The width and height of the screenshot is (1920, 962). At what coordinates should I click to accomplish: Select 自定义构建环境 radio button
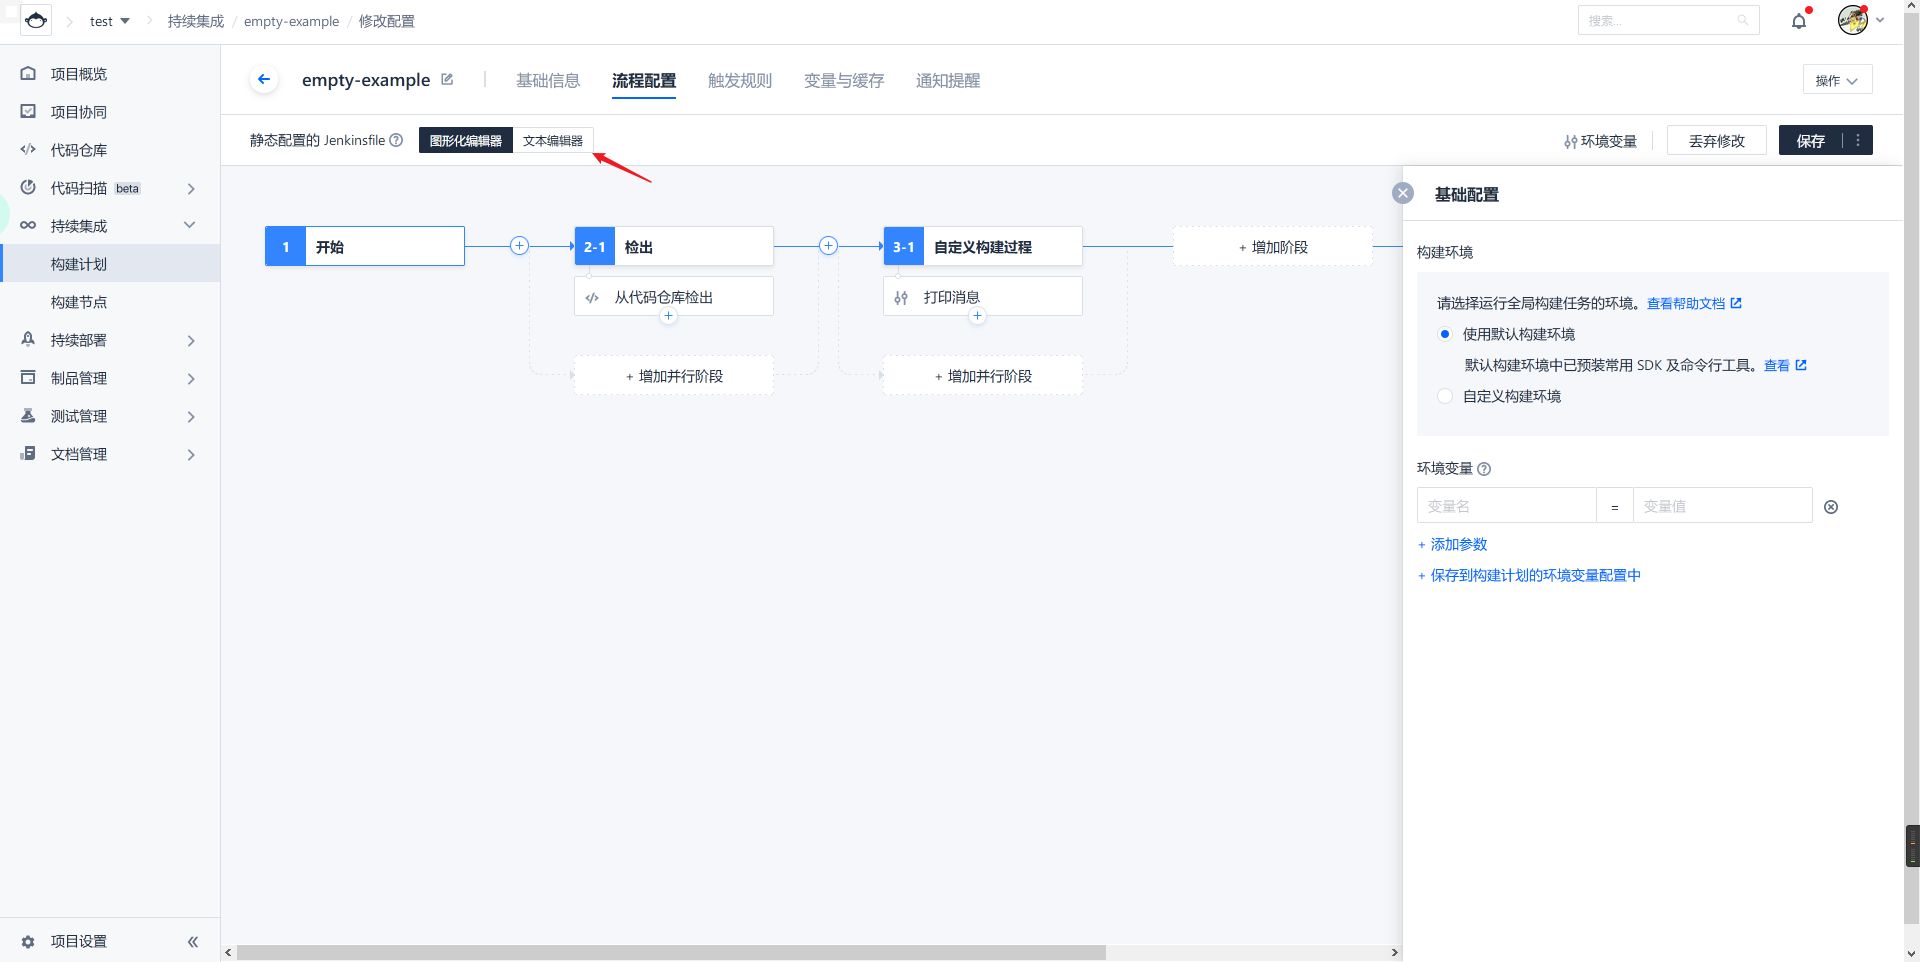[1444, 396]
